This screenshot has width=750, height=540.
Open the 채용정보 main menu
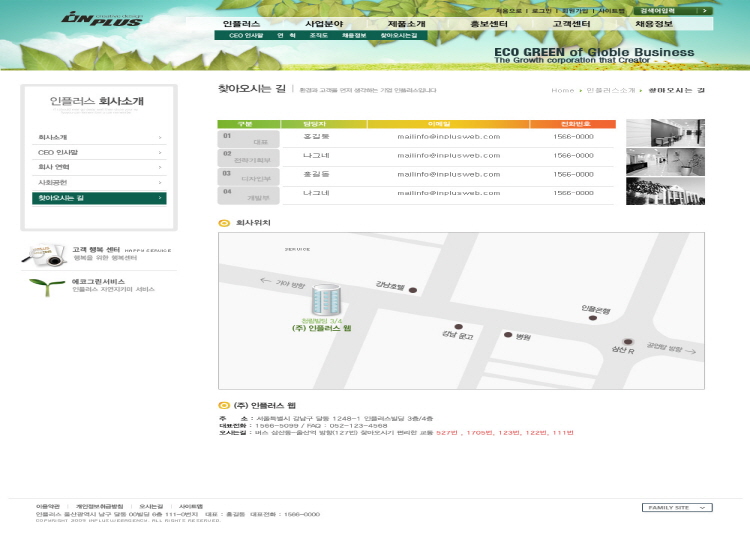click(x=654, y=24)
